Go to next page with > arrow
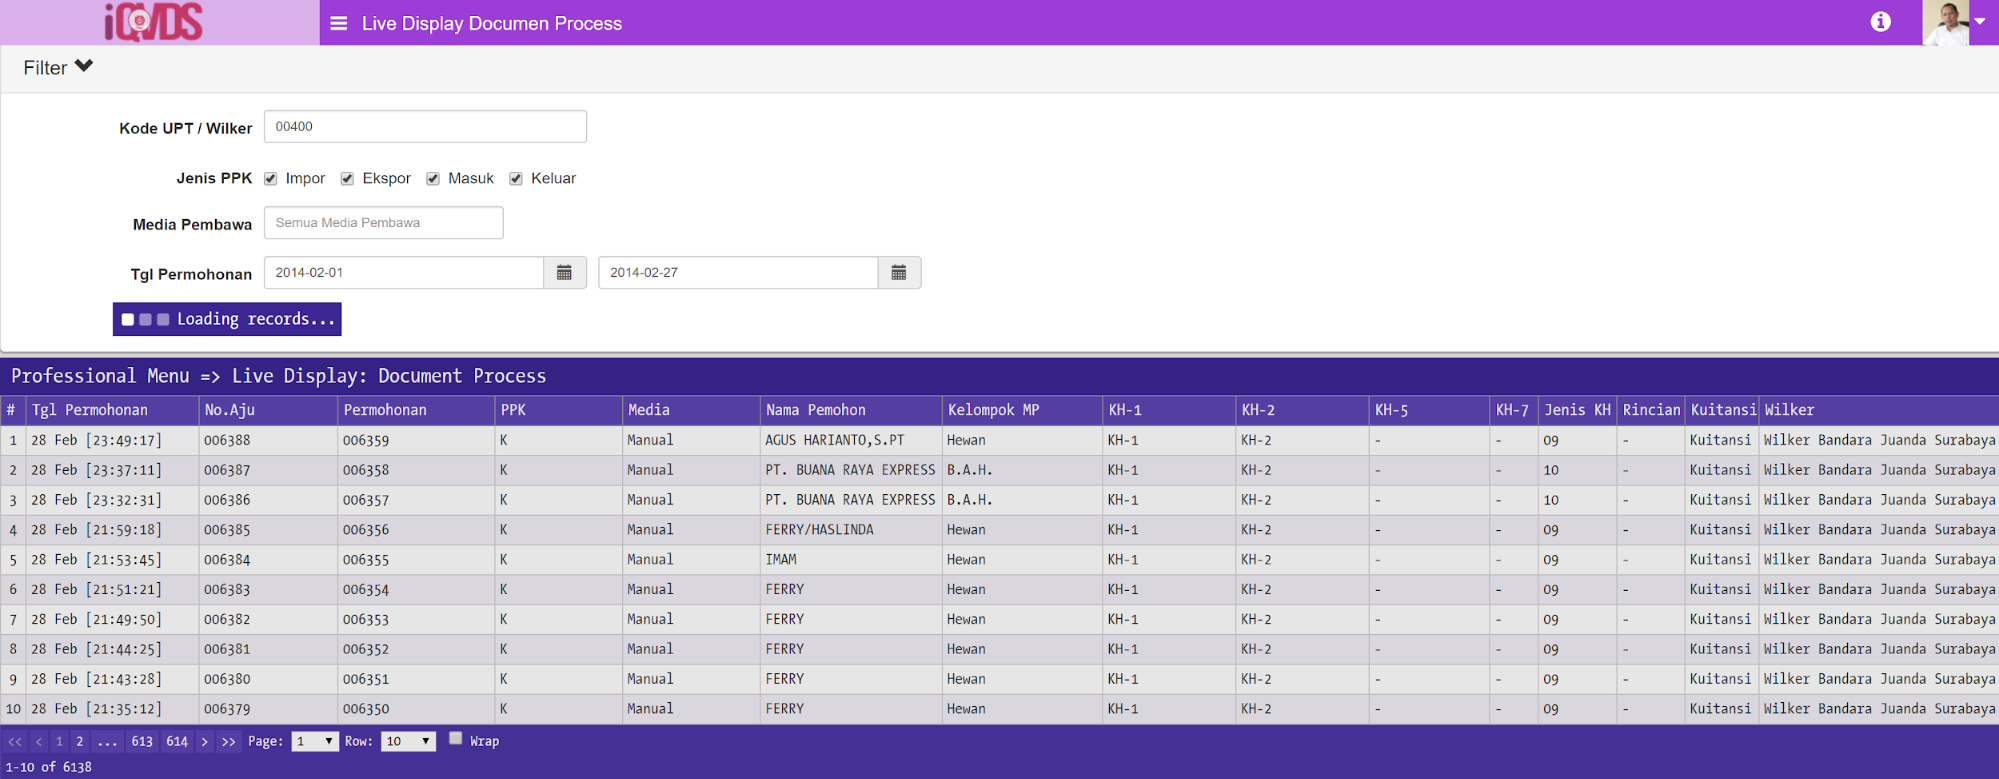Screen dimensions: 1999x779 pyautogui.click(x=205, y=742)
